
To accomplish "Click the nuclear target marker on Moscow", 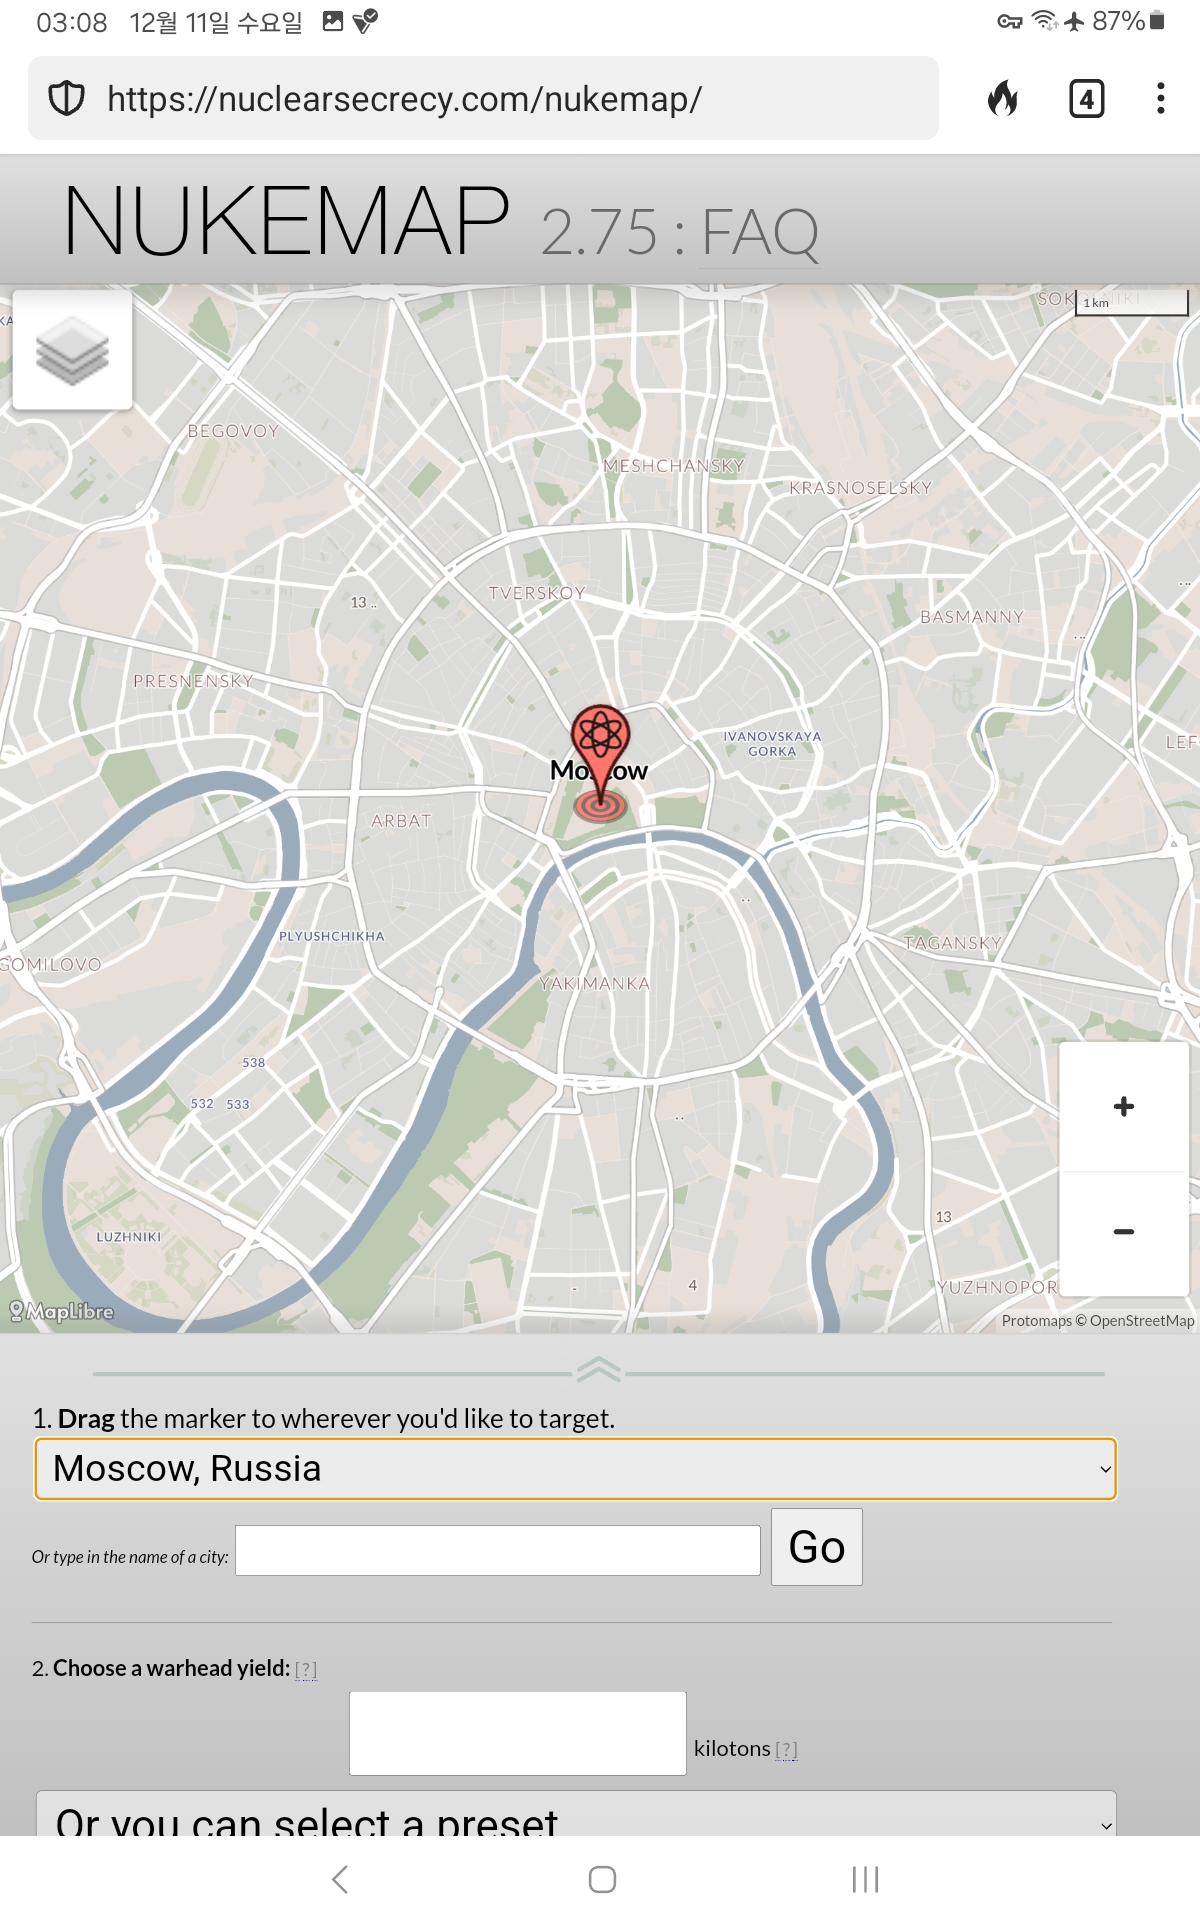I will coord(600,762).
